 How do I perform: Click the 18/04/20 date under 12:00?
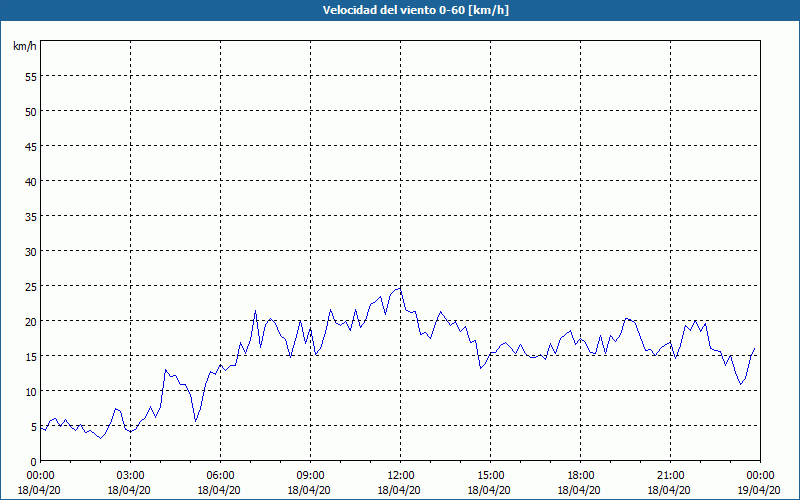tap(399, 490)
